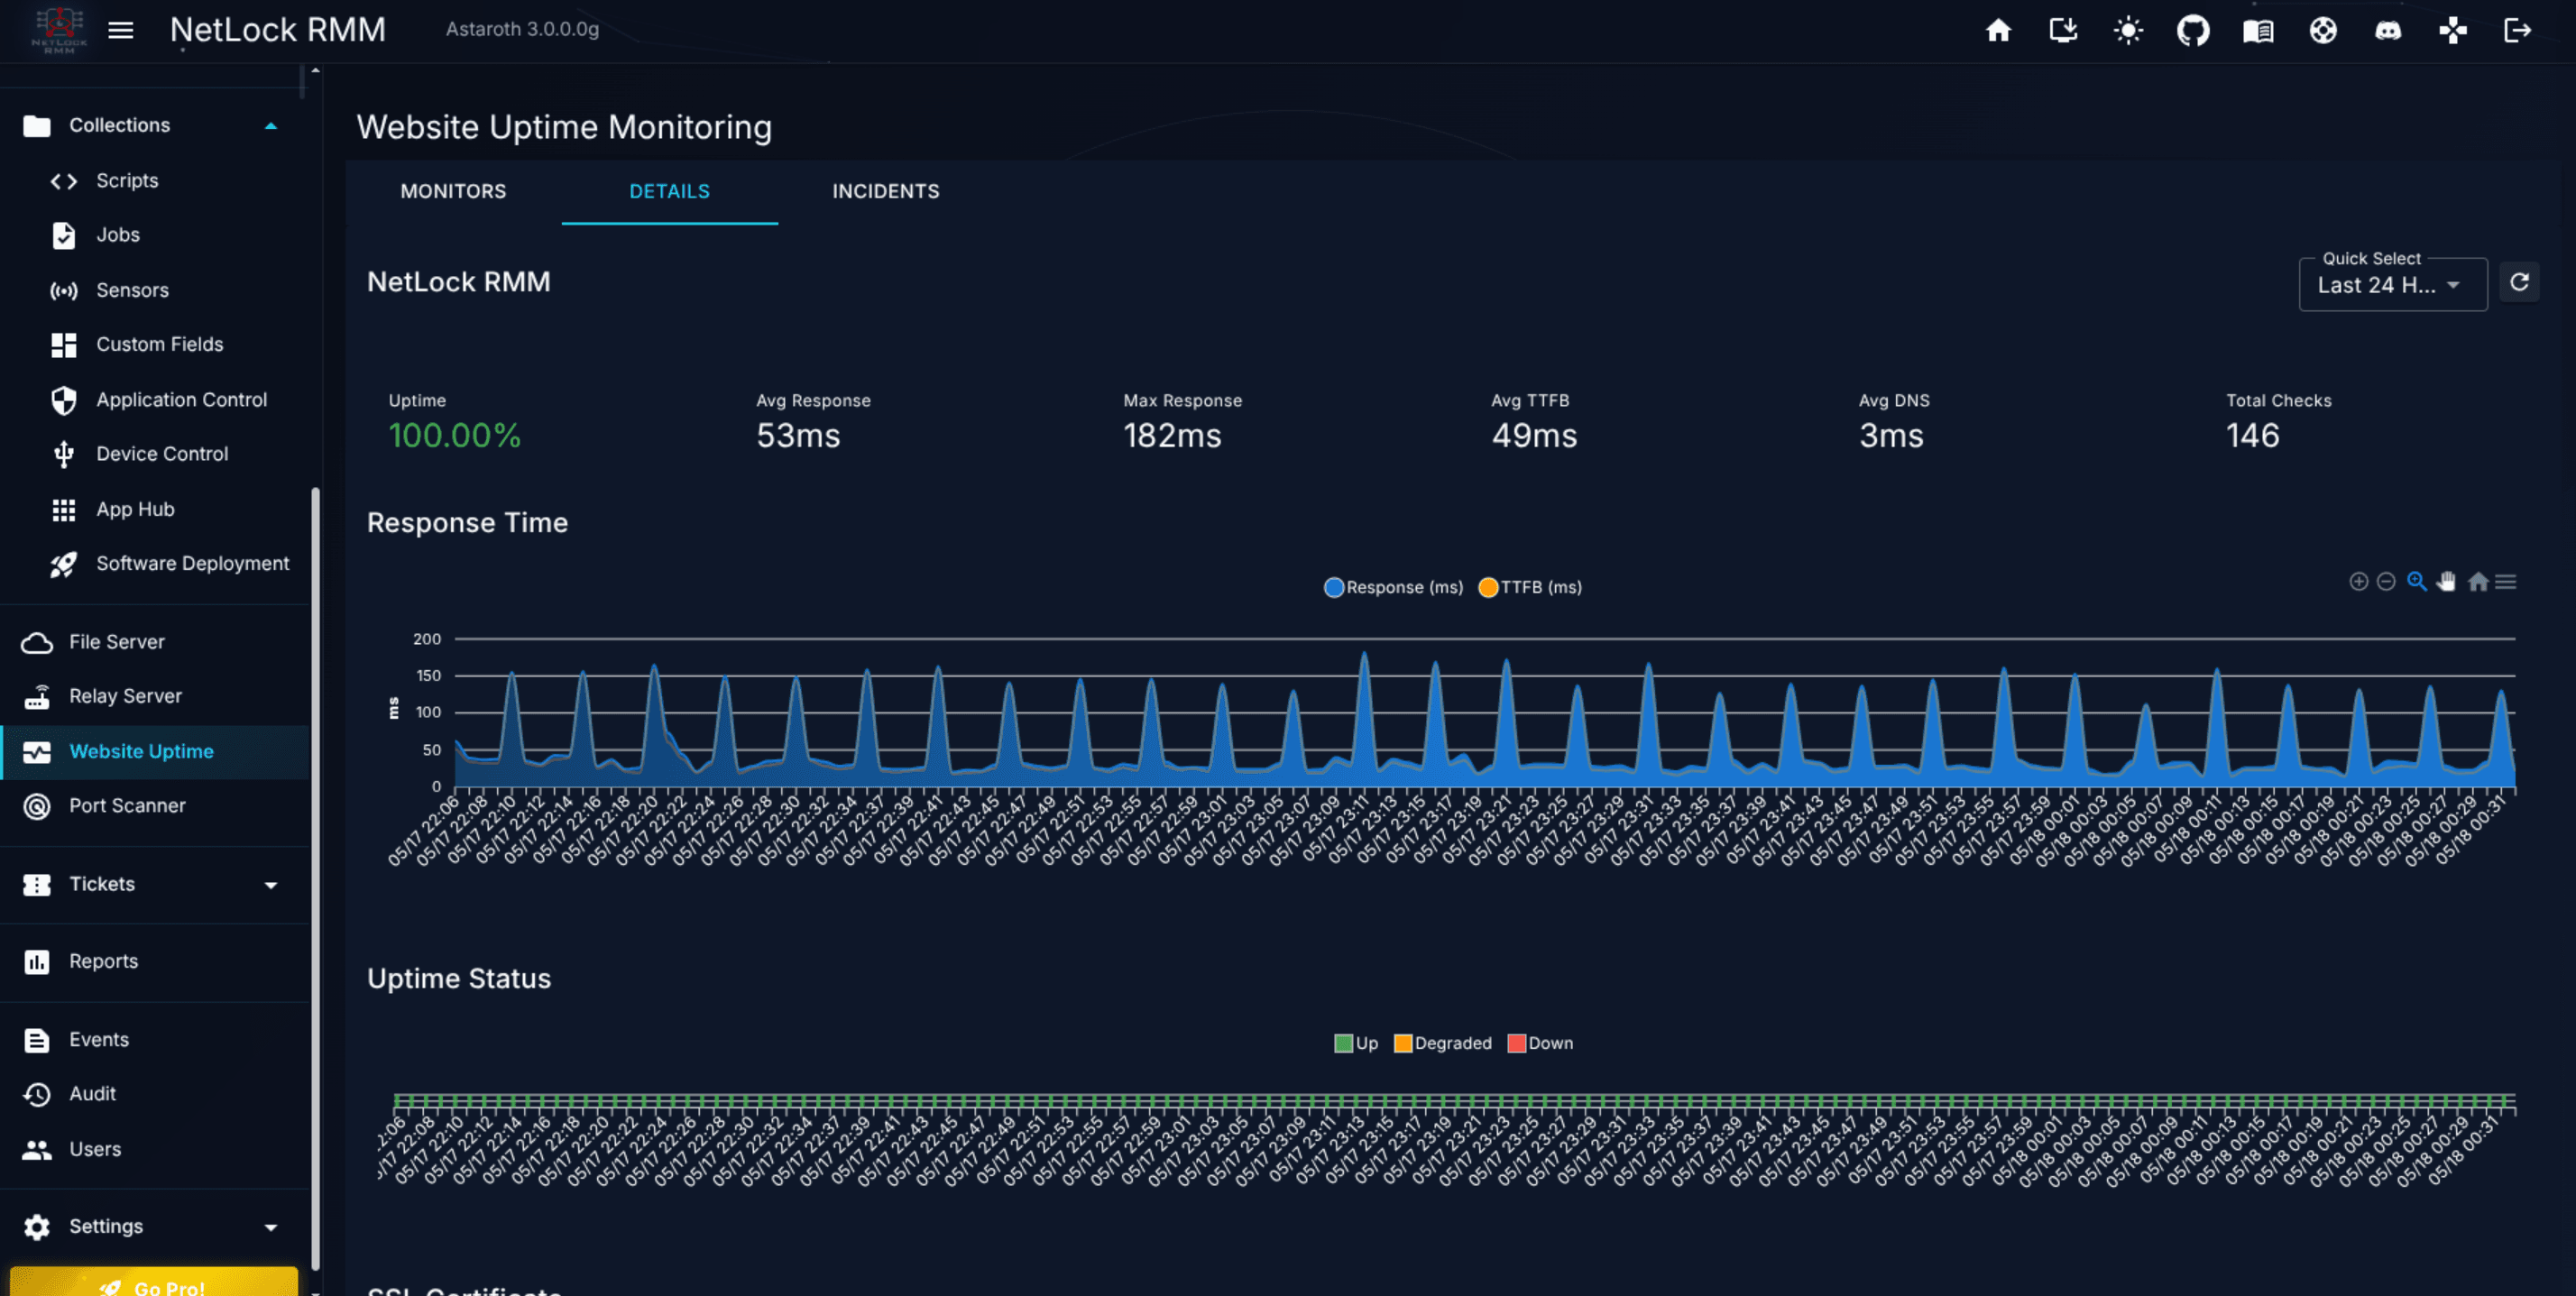This screenshot has height=1296, width=2576.
Task: Open the Quick Select time range dropdown
Action: click(2392, 285)
